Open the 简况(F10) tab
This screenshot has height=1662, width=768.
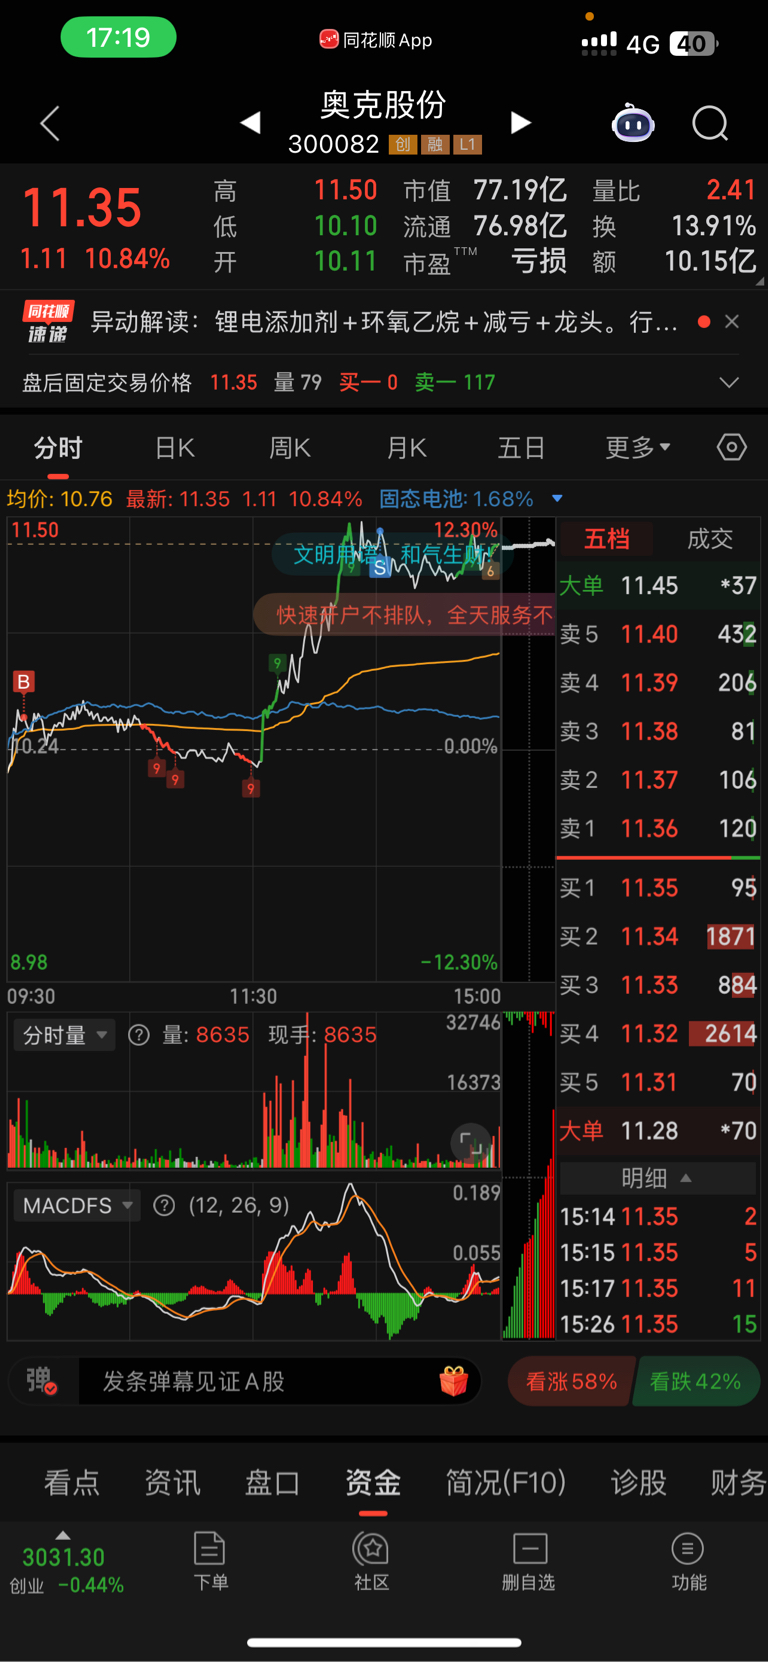(x=506, y=1482)
